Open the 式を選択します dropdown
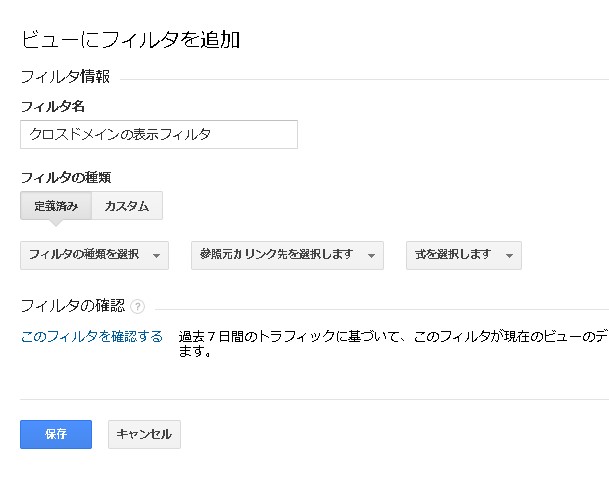The width and height of the screenshot is (609, 499). 463,255
